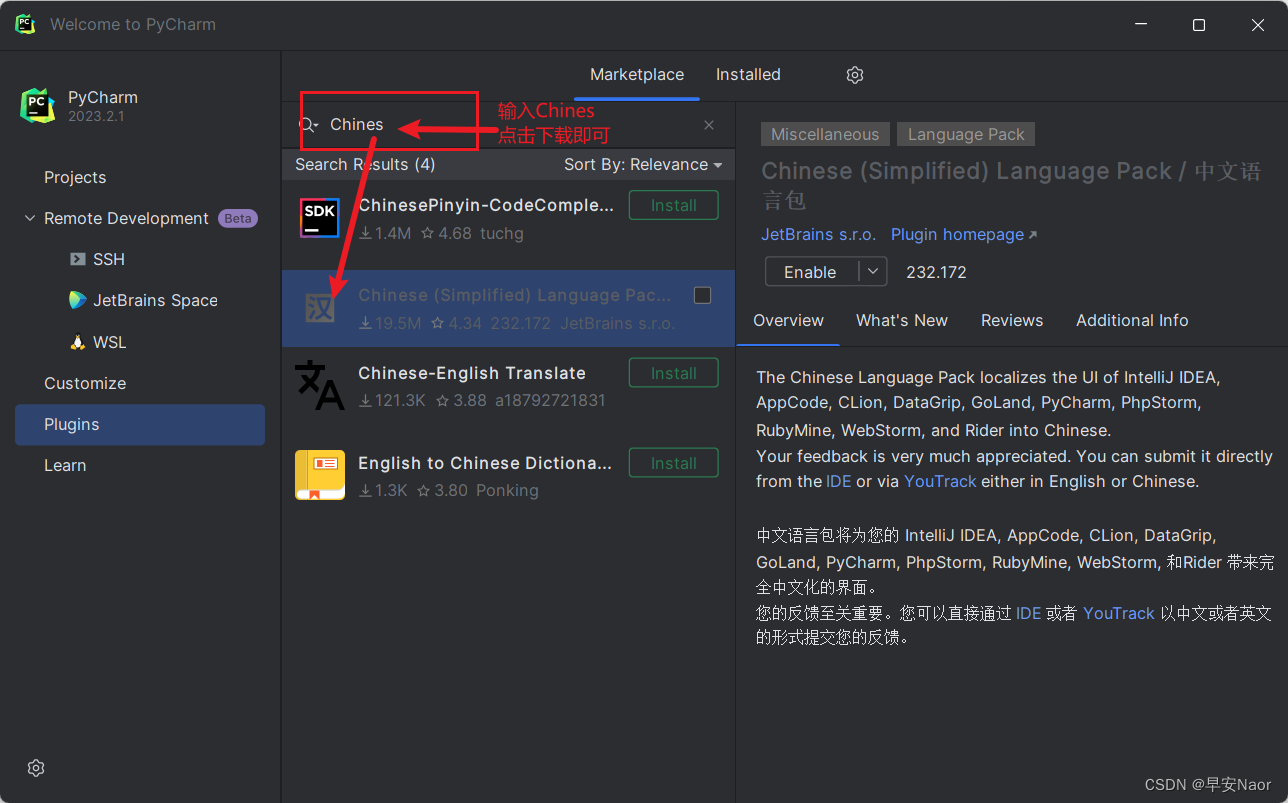The width and height of the screenshot is (1288, 803).
Task: Click the Enable button
Action: [x=811, y=271]
